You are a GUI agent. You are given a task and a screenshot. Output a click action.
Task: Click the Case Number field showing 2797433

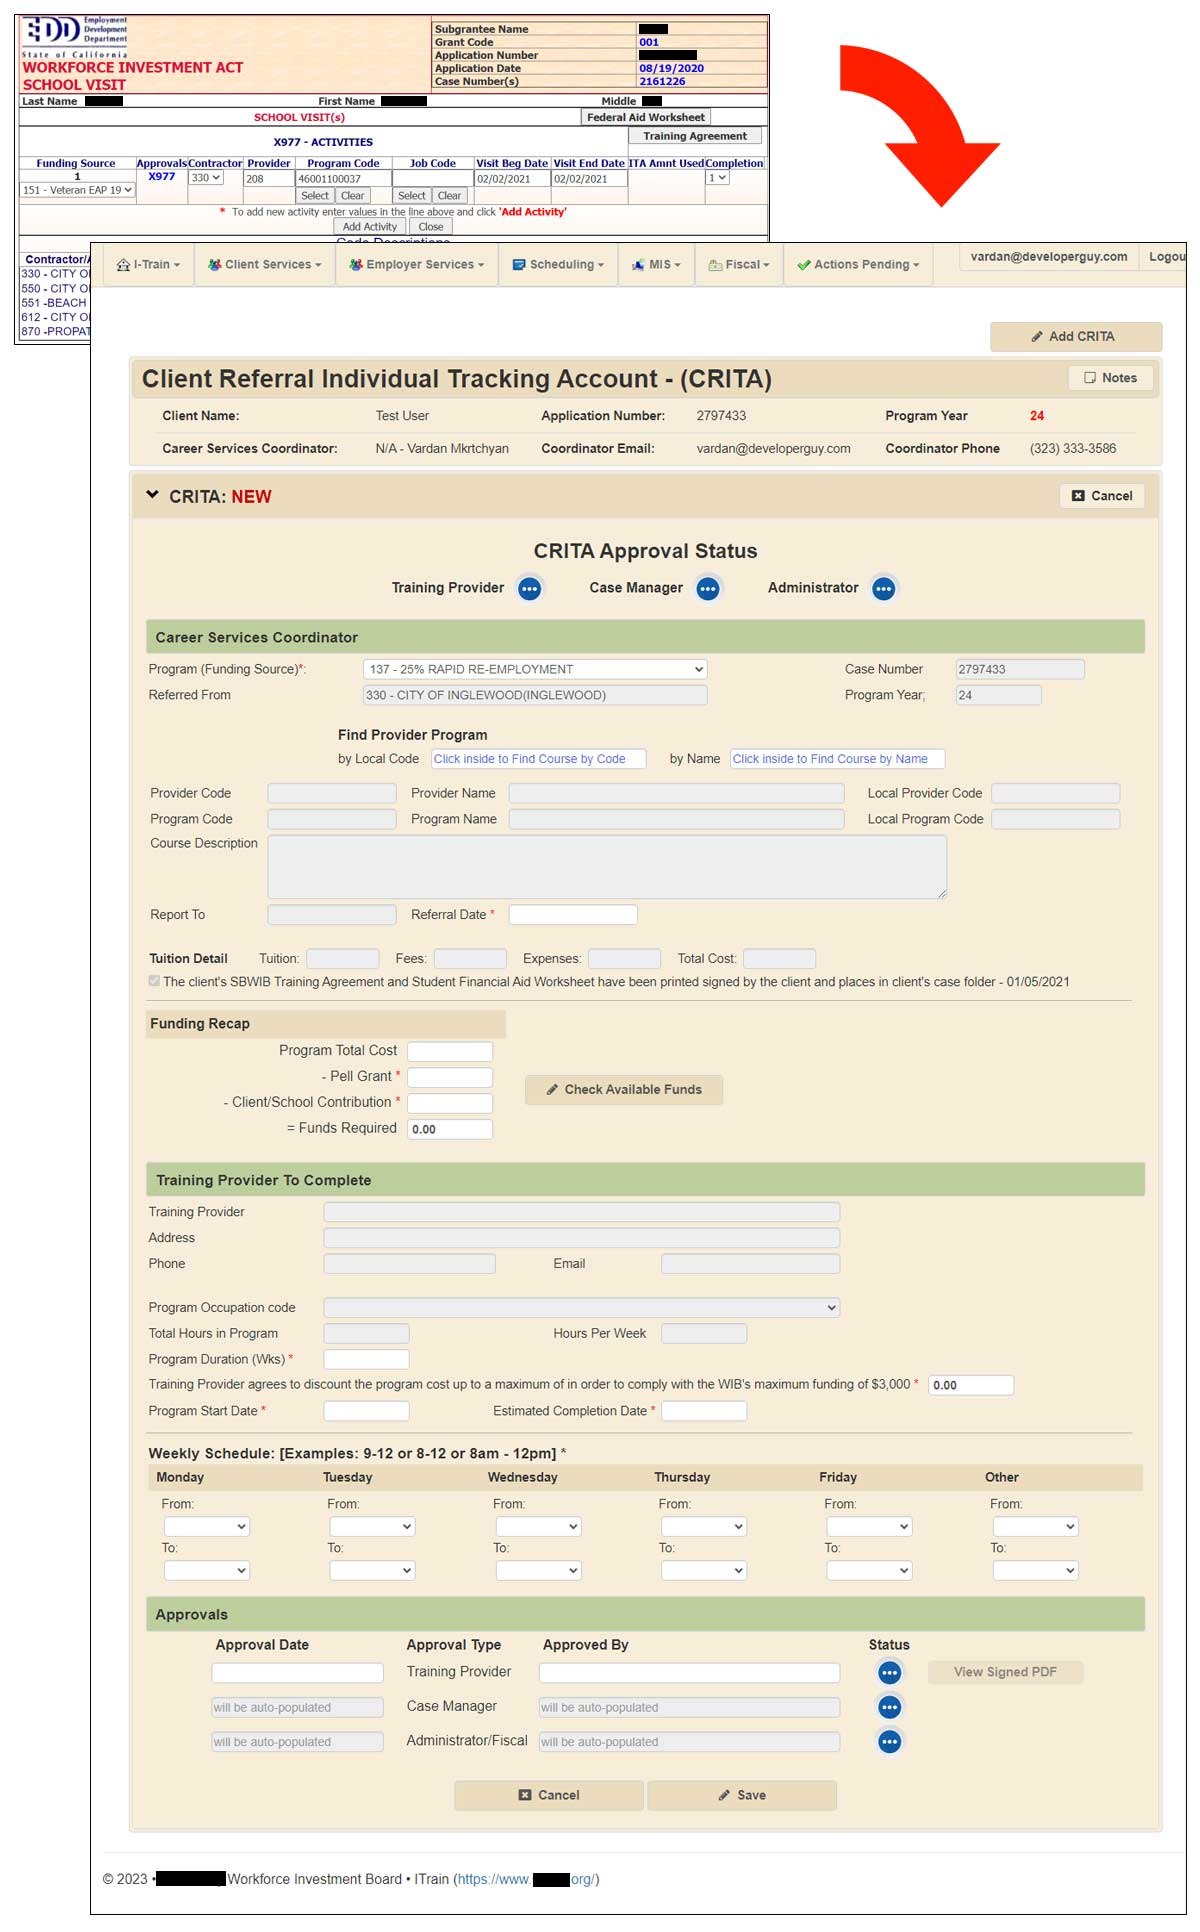1020,669
